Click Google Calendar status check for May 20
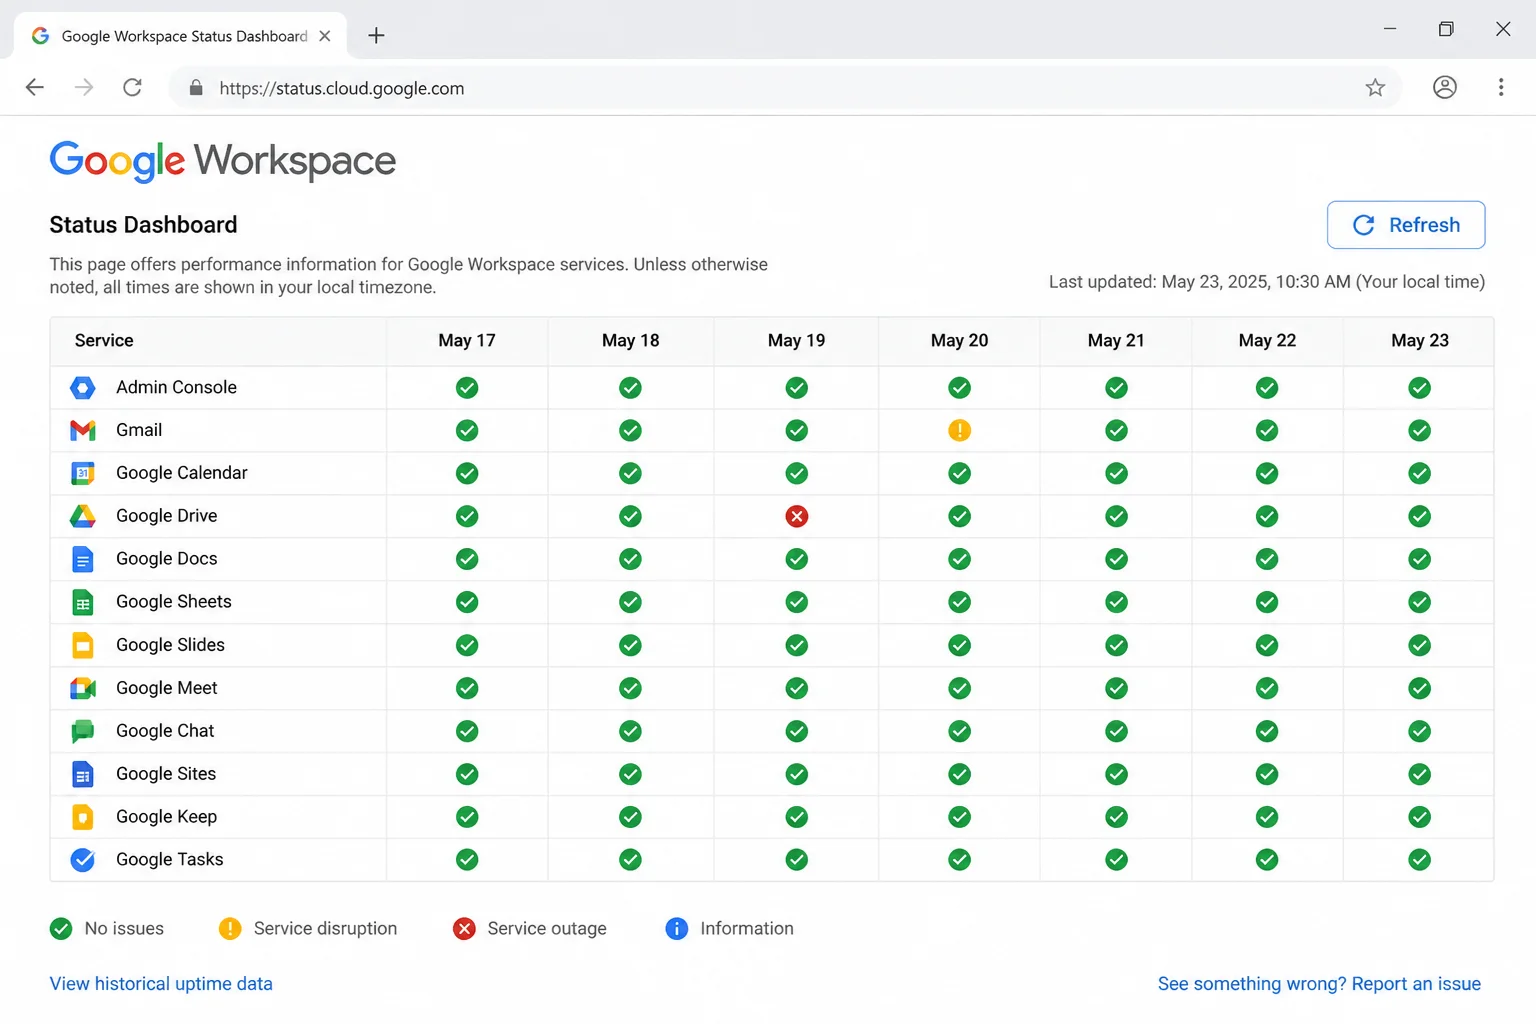 pos(960,474)
